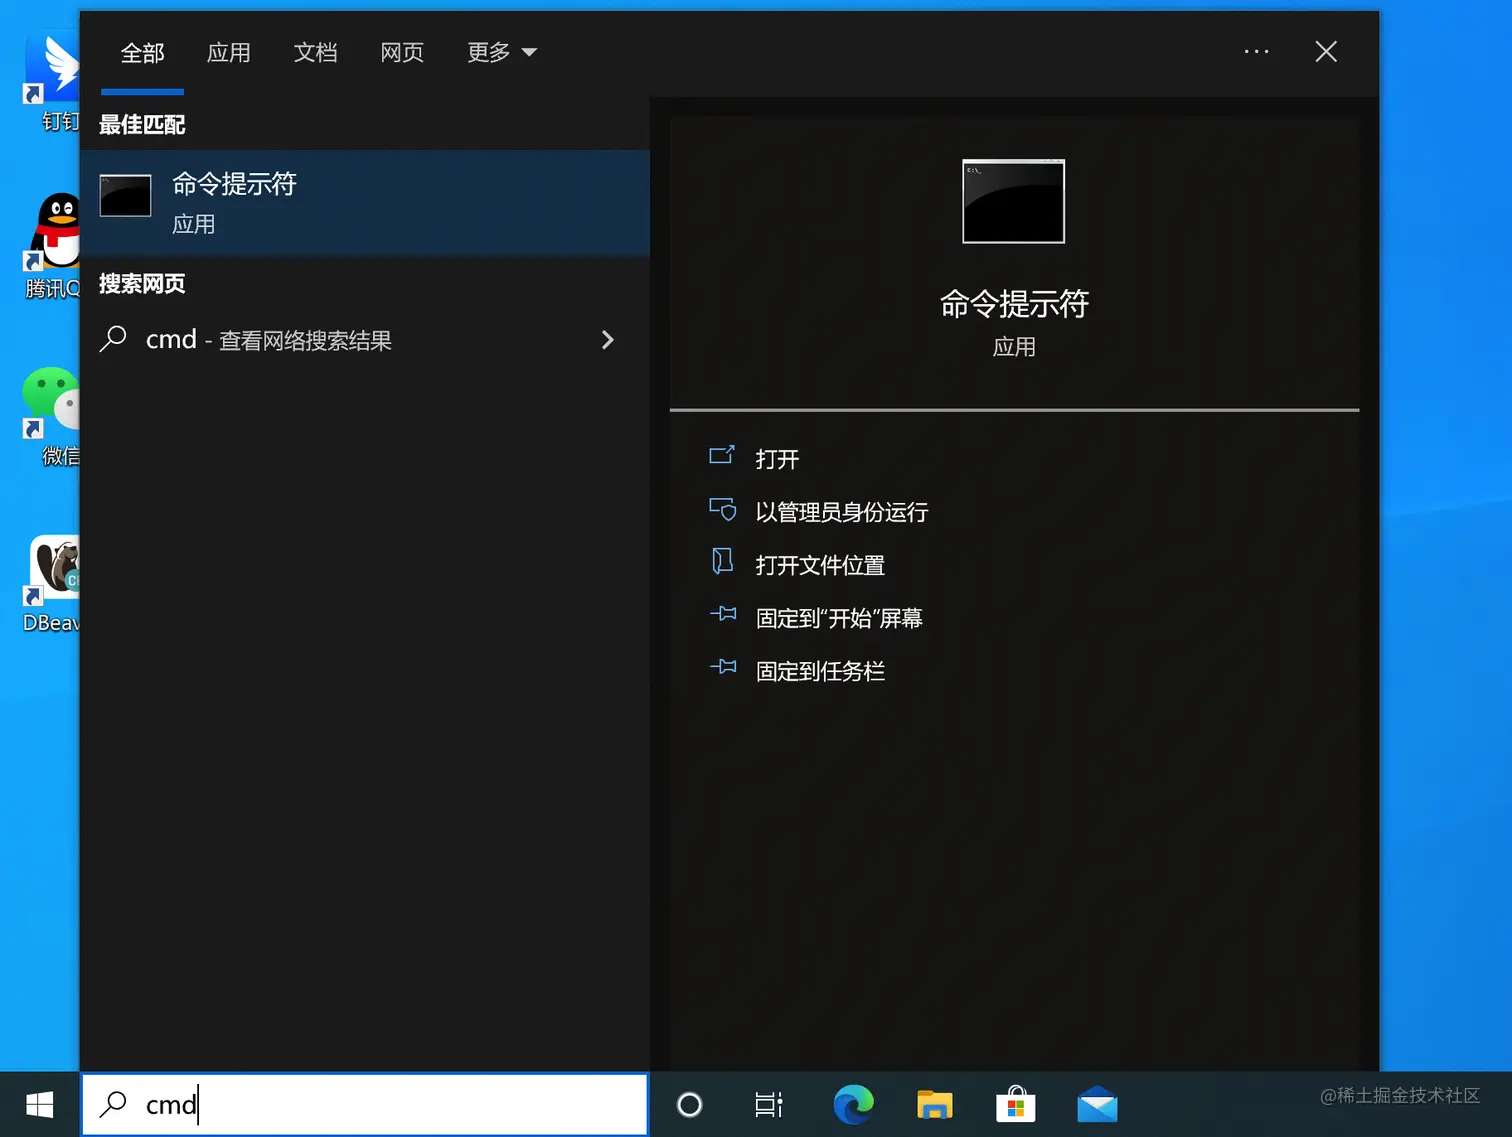The width and height of the screenshot is (1512, 1137).
Task: Click 打开 to launch Command Prompt
Action: (777, 459)
